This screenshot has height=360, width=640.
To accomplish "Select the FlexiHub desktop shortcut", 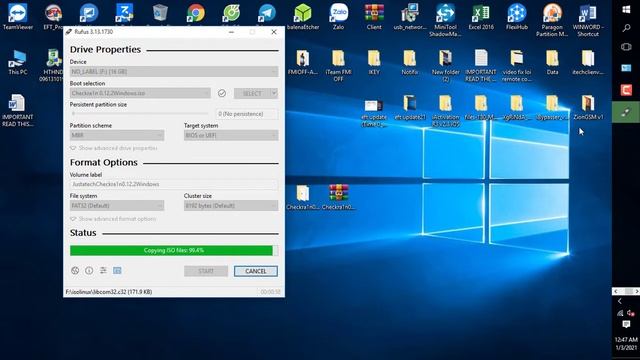I will point(517,17).
